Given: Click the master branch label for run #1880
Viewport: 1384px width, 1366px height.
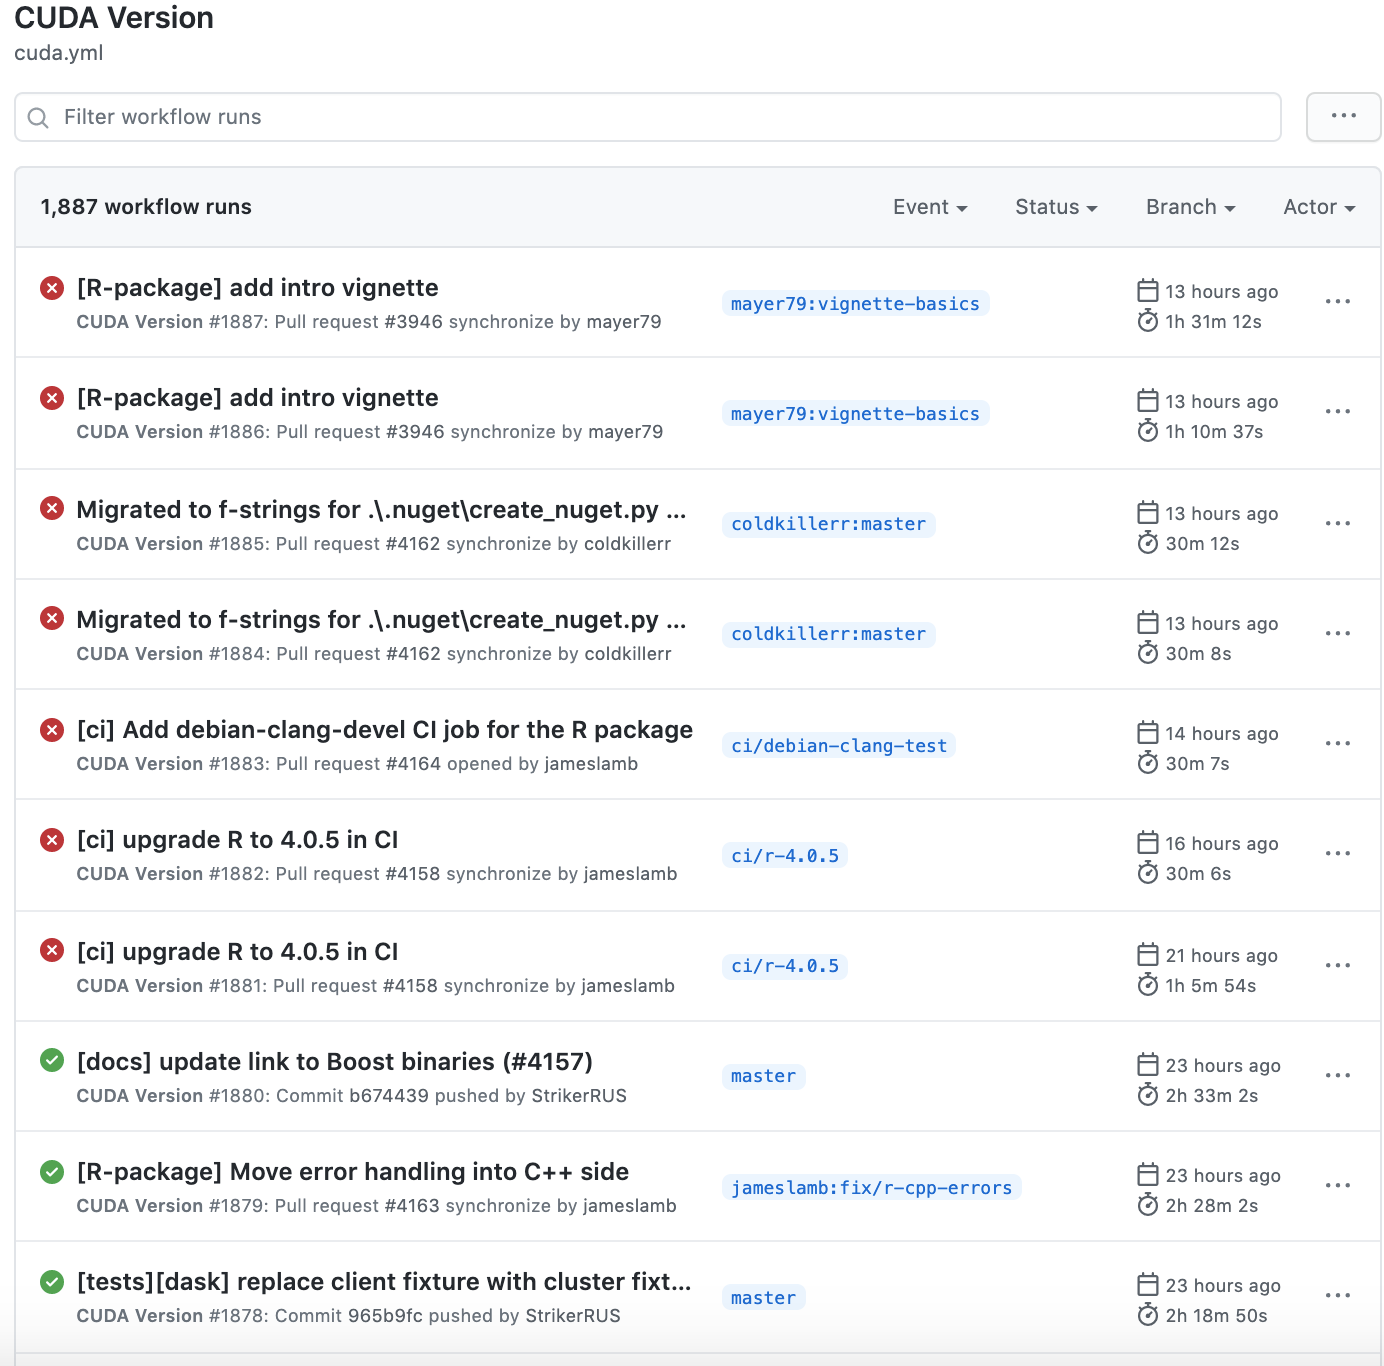Looking at the screenshot, I should (763, 1076).
